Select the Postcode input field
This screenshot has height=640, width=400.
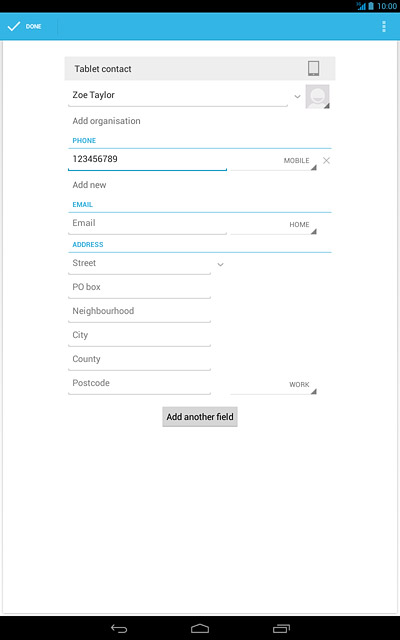pyautogui.click(x=140, y=384)
